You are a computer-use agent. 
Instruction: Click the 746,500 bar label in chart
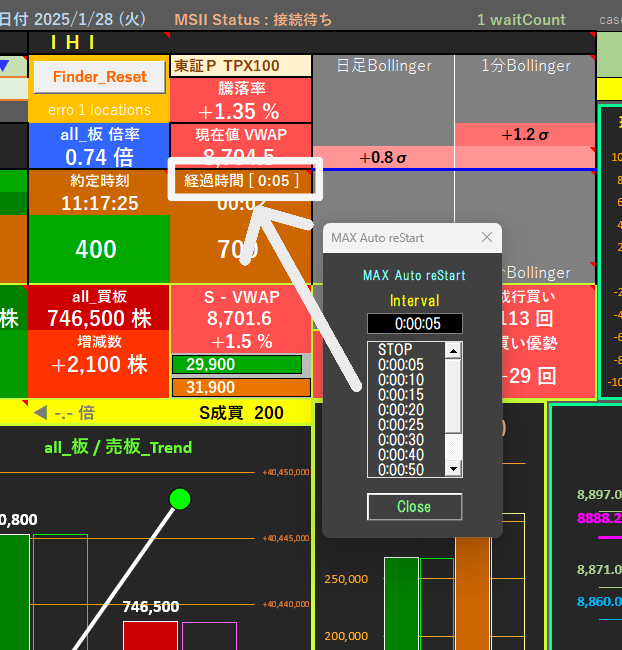(x=151, y=606)
